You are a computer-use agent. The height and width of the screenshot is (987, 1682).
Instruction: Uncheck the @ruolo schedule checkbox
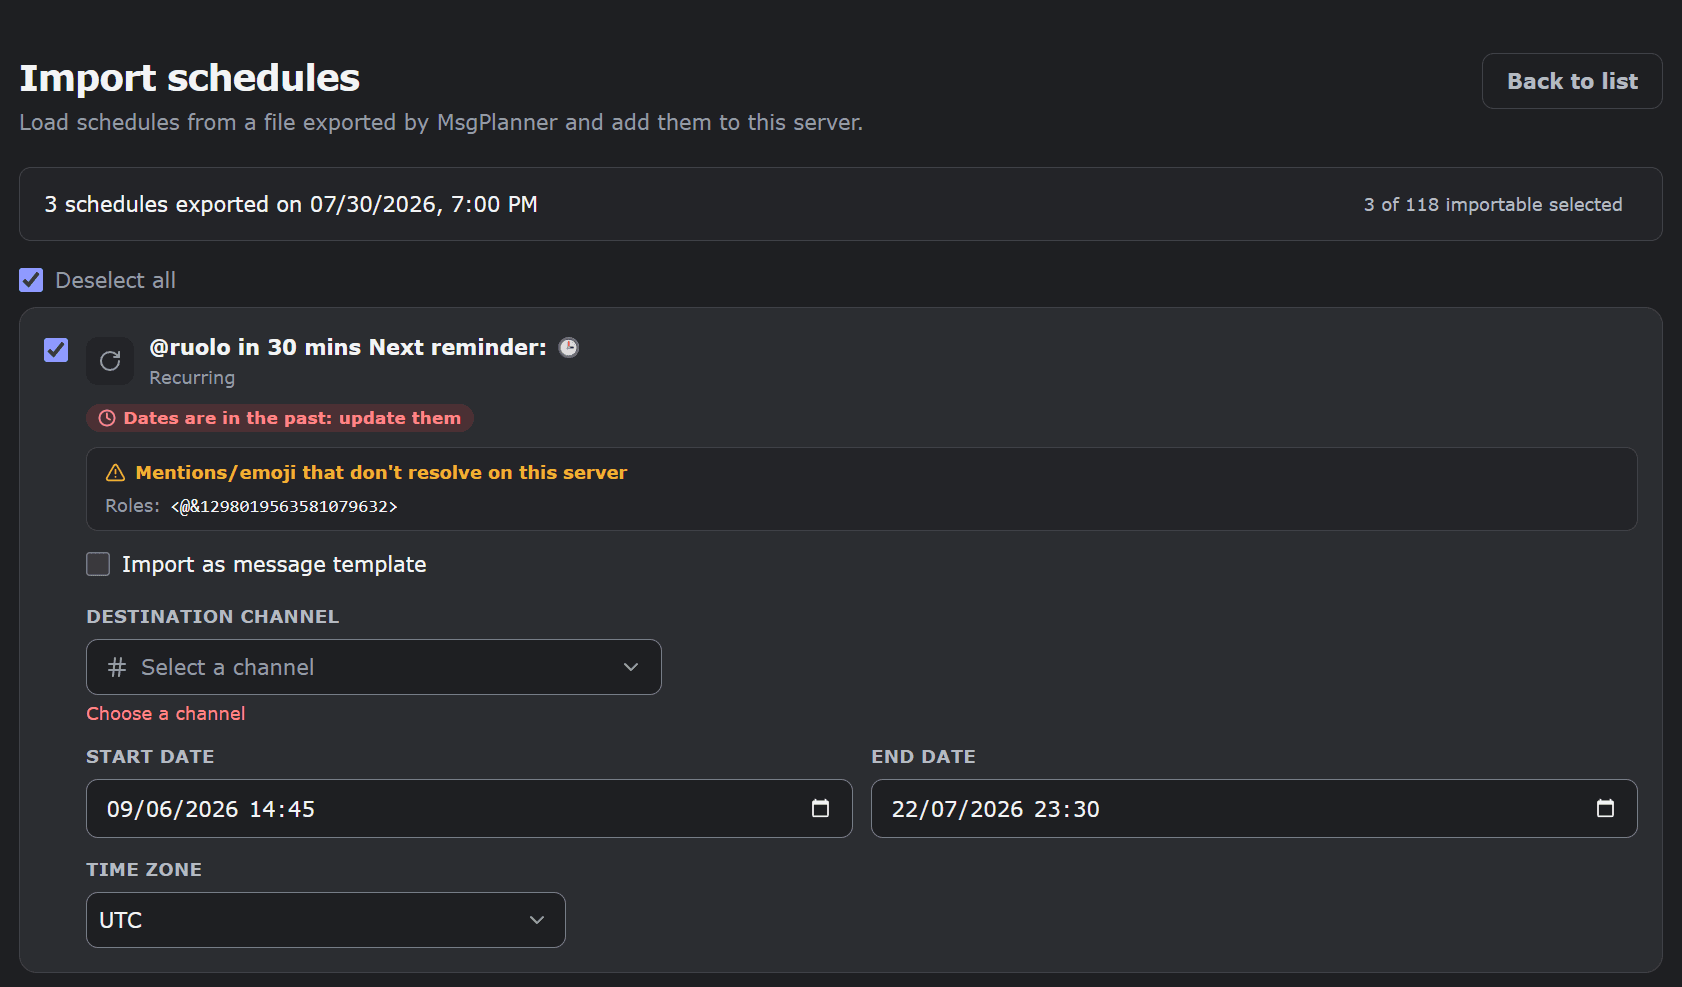(x=56, y=350)
